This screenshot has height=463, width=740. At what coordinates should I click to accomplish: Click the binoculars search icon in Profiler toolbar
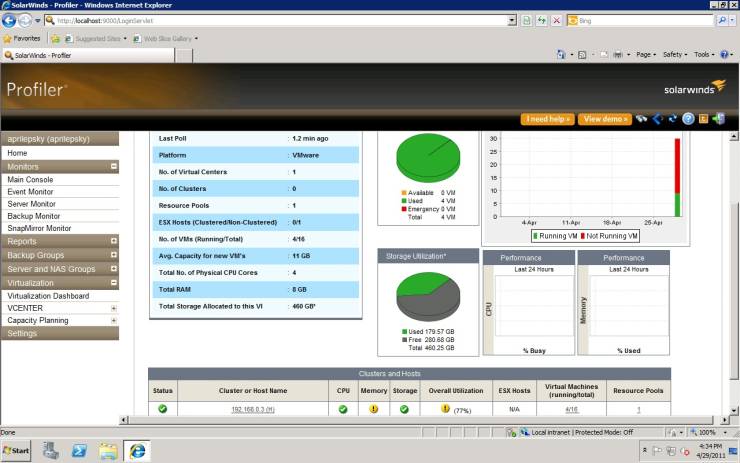641,119
